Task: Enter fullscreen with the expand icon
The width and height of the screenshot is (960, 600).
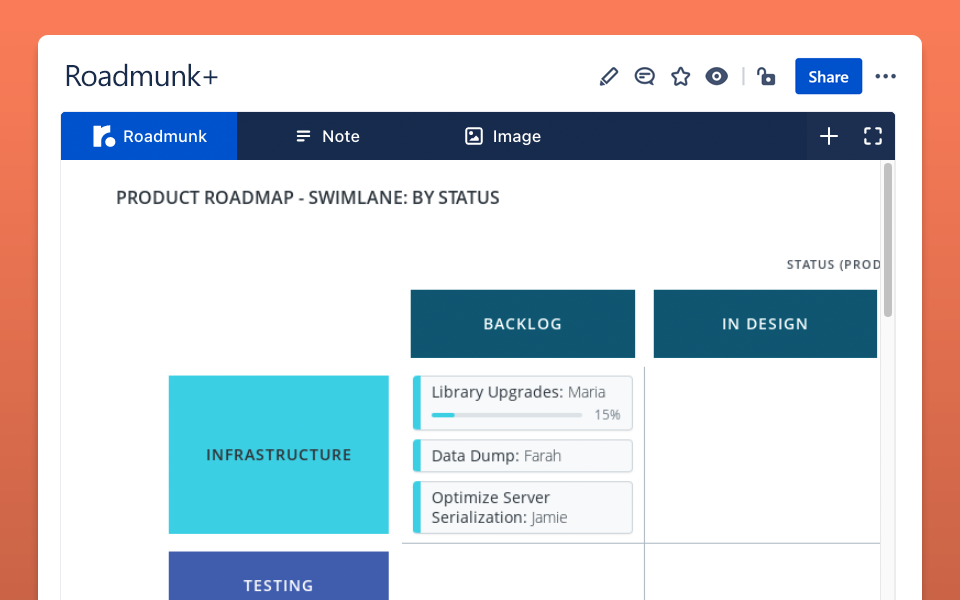Action: click(873, 136)
